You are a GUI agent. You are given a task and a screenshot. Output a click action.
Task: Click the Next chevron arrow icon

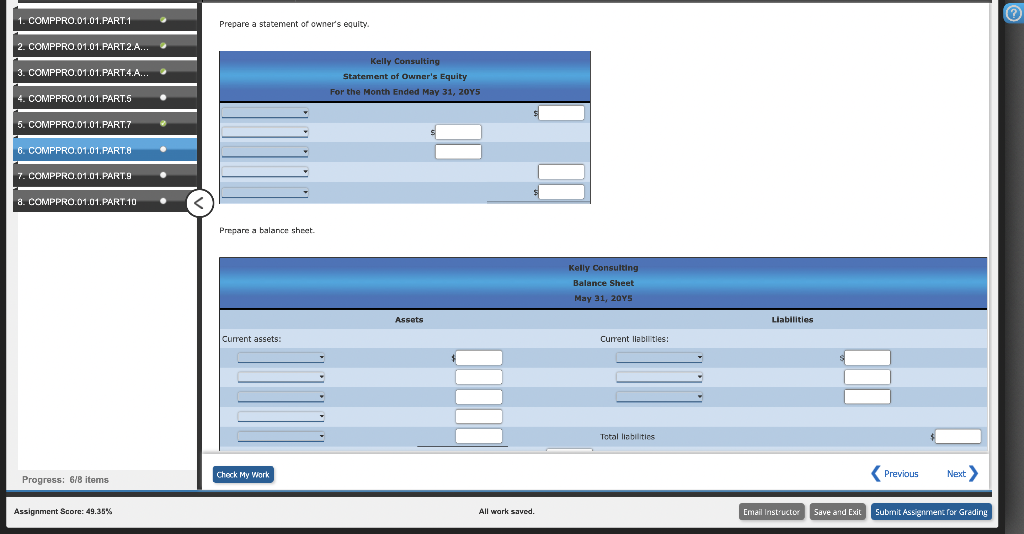point(973,474)
